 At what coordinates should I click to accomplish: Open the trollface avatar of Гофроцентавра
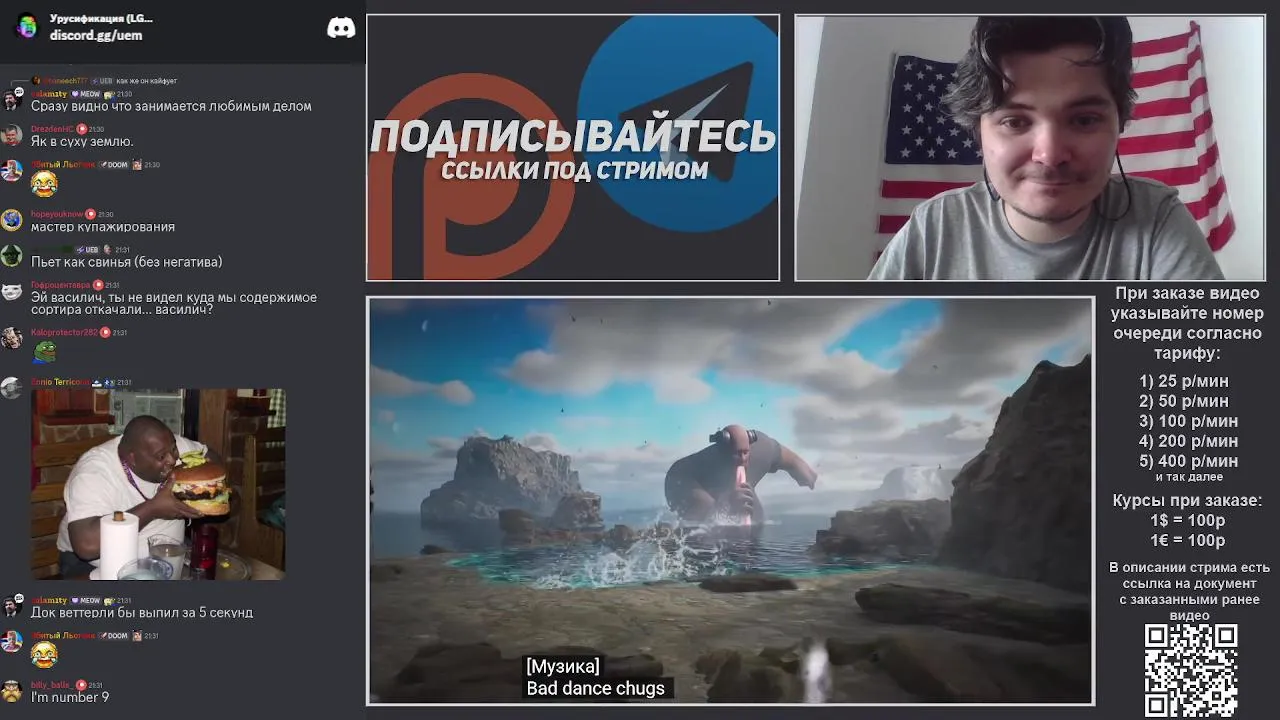pos(11,291)
